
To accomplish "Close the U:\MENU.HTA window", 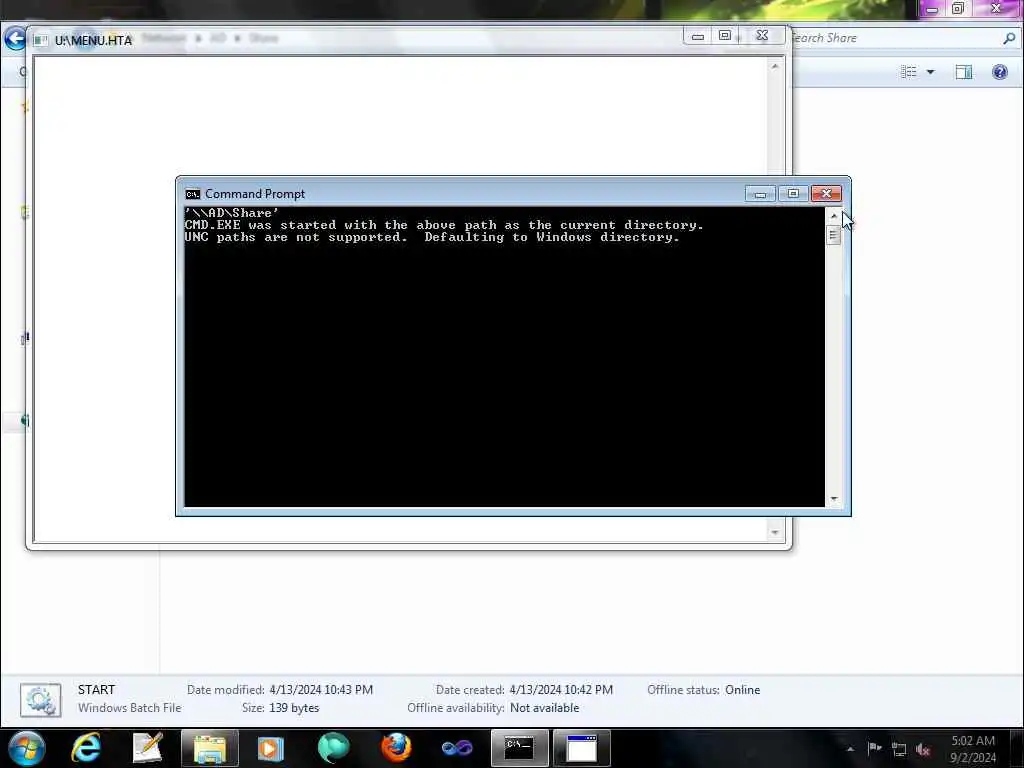I will click(762, 36).
